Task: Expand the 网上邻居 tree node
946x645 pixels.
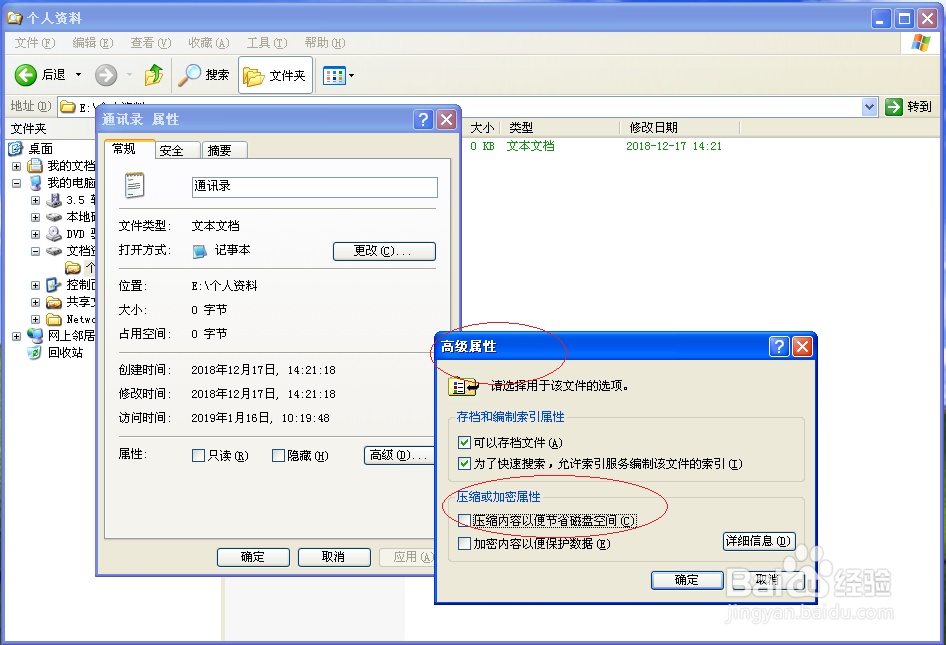Action: click(16, 336)
